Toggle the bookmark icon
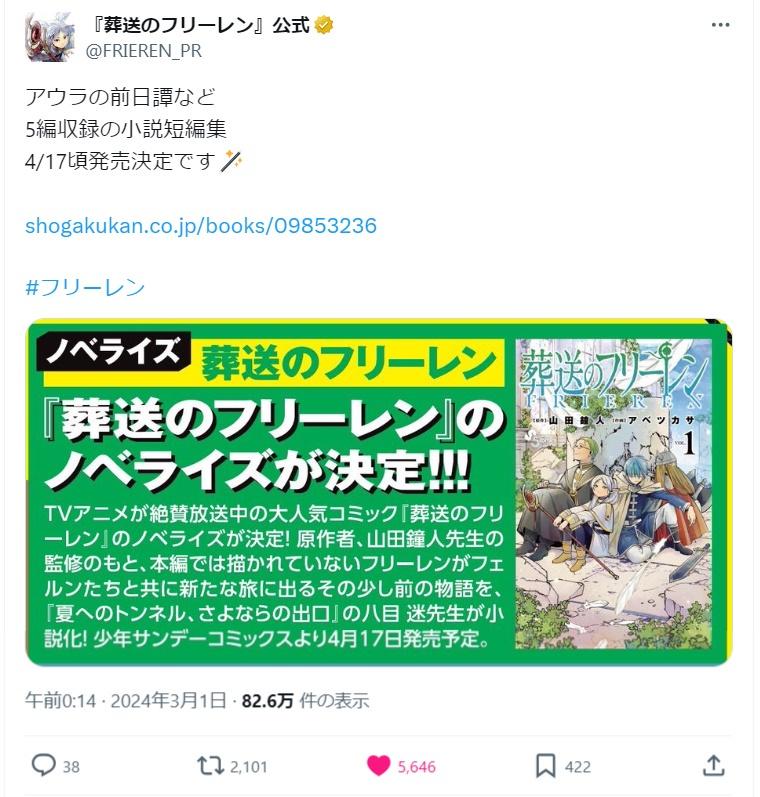Screen dimensions: 760x797 545,765
